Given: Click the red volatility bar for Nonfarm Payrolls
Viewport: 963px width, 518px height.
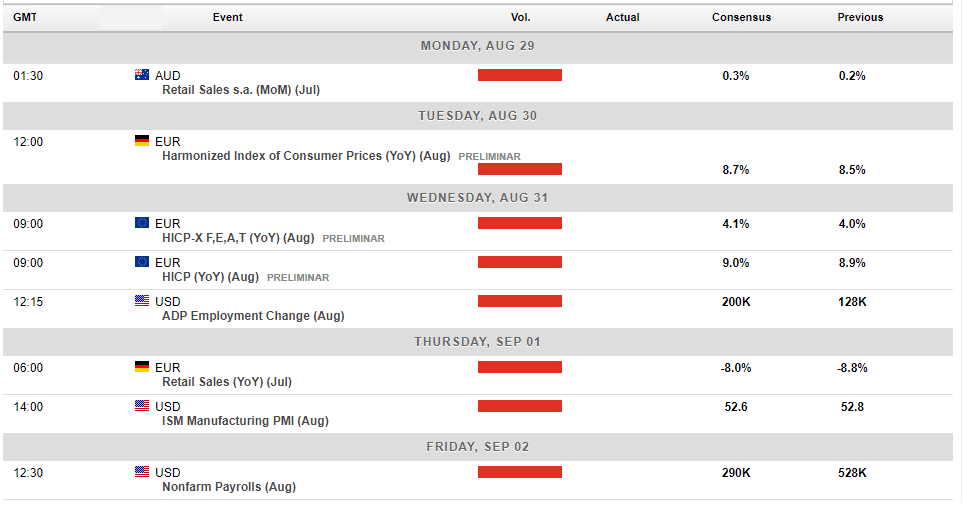Looking at the screenshot, I should click(520, 472).
